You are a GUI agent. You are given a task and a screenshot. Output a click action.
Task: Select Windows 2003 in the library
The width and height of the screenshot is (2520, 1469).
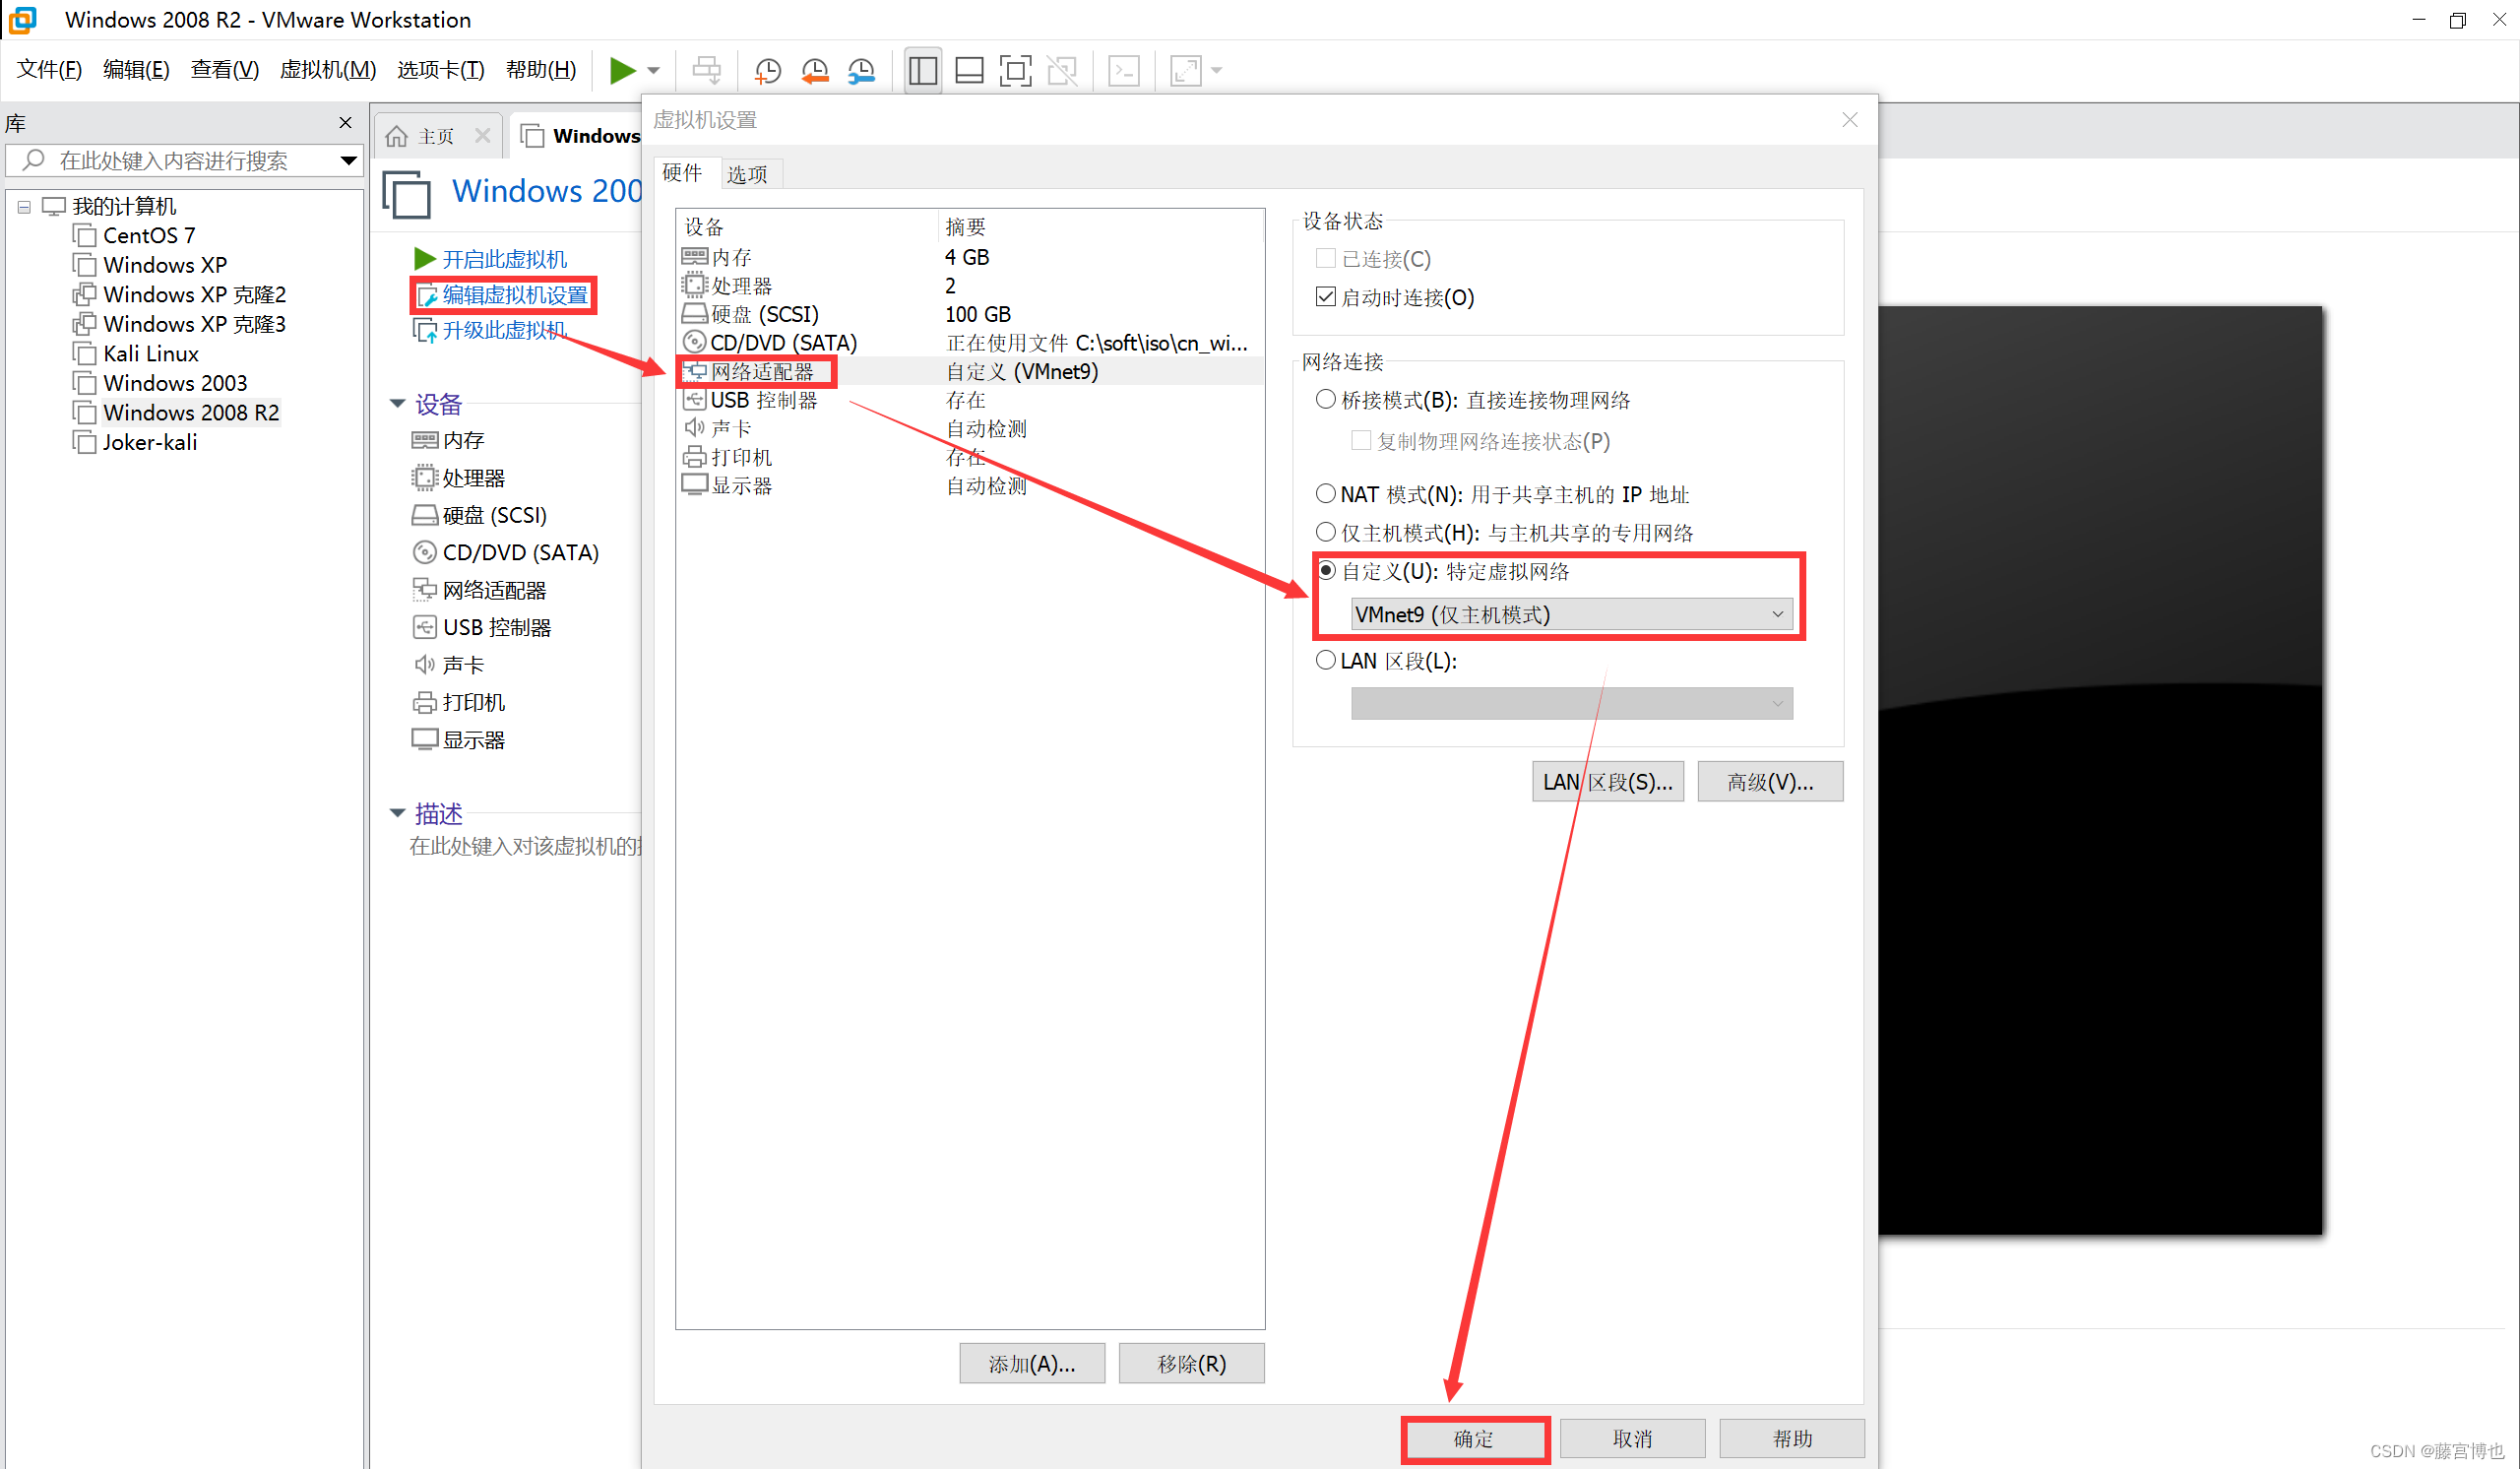tap(174, 383)
